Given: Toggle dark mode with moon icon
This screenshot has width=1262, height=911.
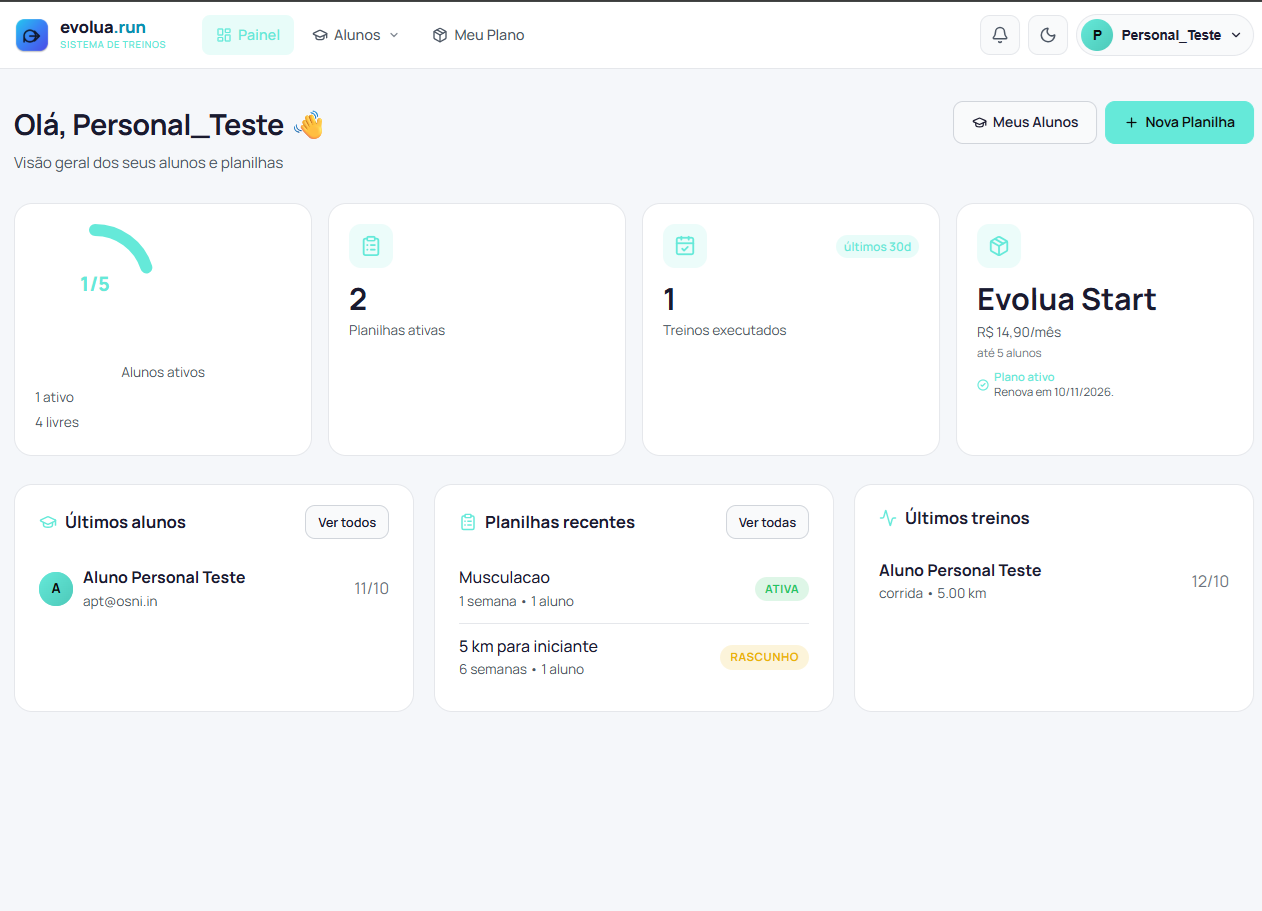Looking at the screenshot, I should pos(1048,35).
